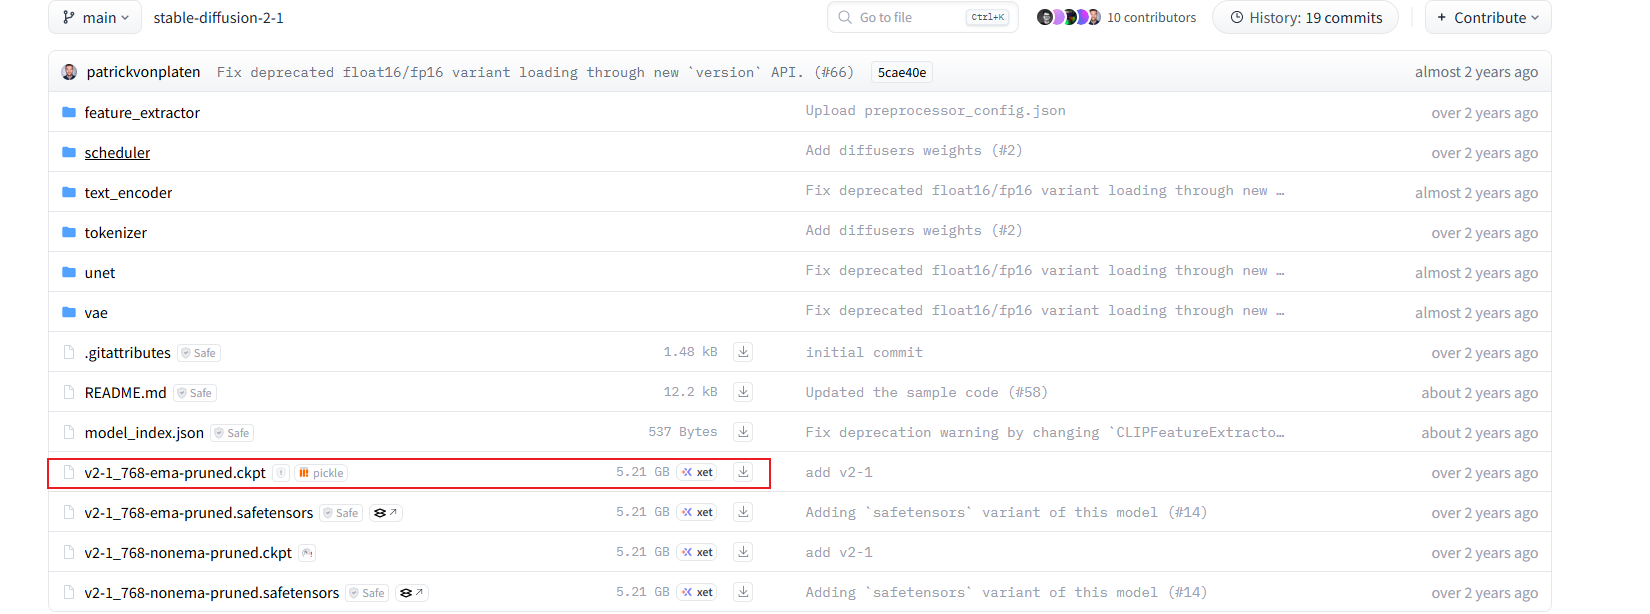Click xet badge on v2-1_768-nonema-pruned.ckpt row
The width and height of the screenshot is (1650, 614).
[x=697, y=552]
